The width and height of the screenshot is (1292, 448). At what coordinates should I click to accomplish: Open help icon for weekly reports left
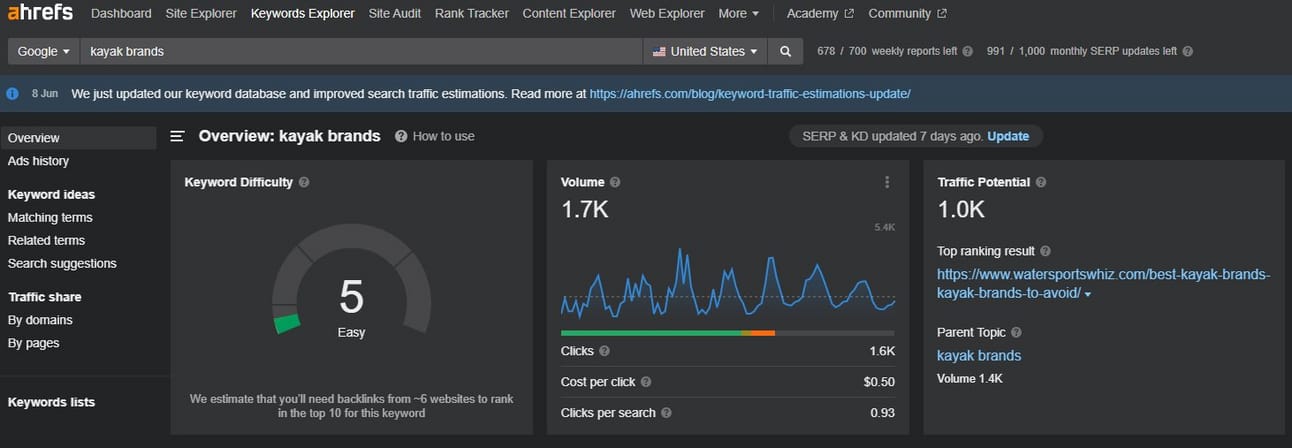[967, 51]
